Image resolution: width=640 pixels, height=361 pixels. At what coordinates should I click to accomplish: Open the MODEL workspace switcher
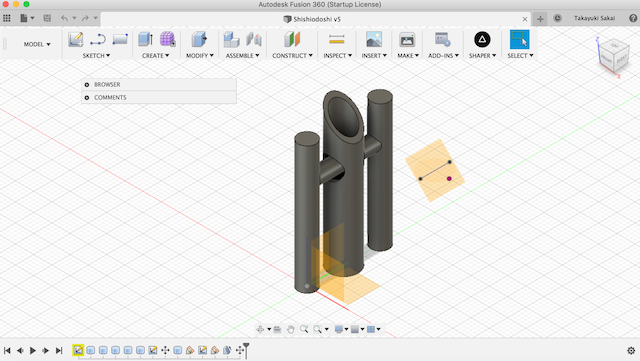pos(37,44)
